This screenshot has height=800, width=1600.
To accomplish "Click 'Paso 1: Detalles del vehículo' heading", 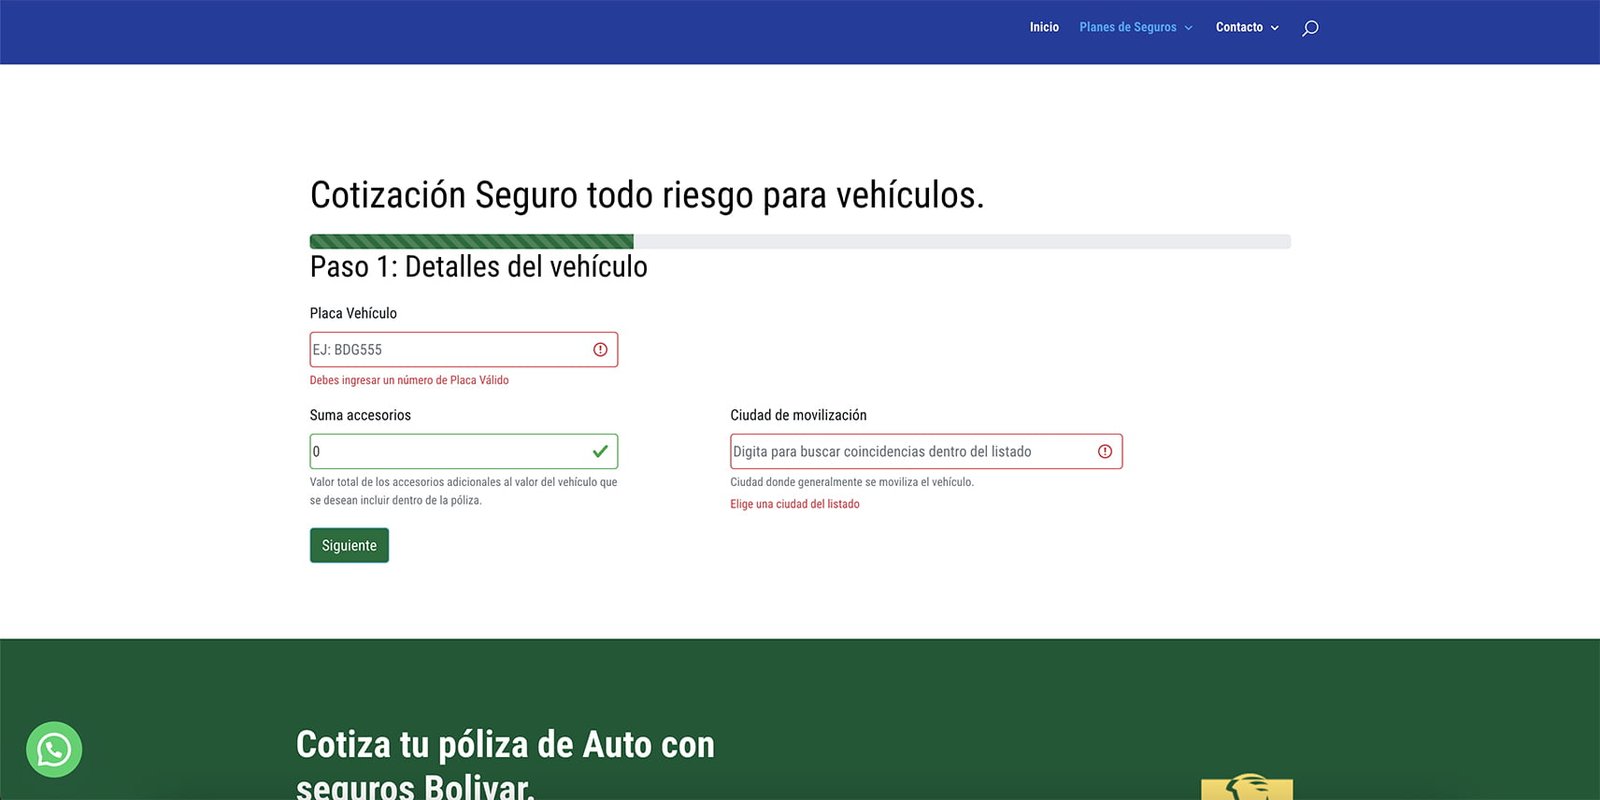I will click(479, 267).
